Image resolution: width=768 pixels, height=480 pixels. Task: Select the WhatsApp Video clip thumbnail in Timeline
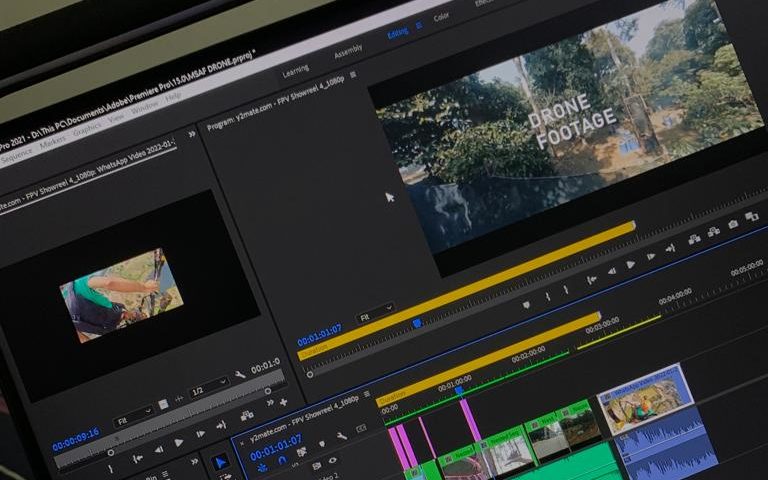coord(645,399)
